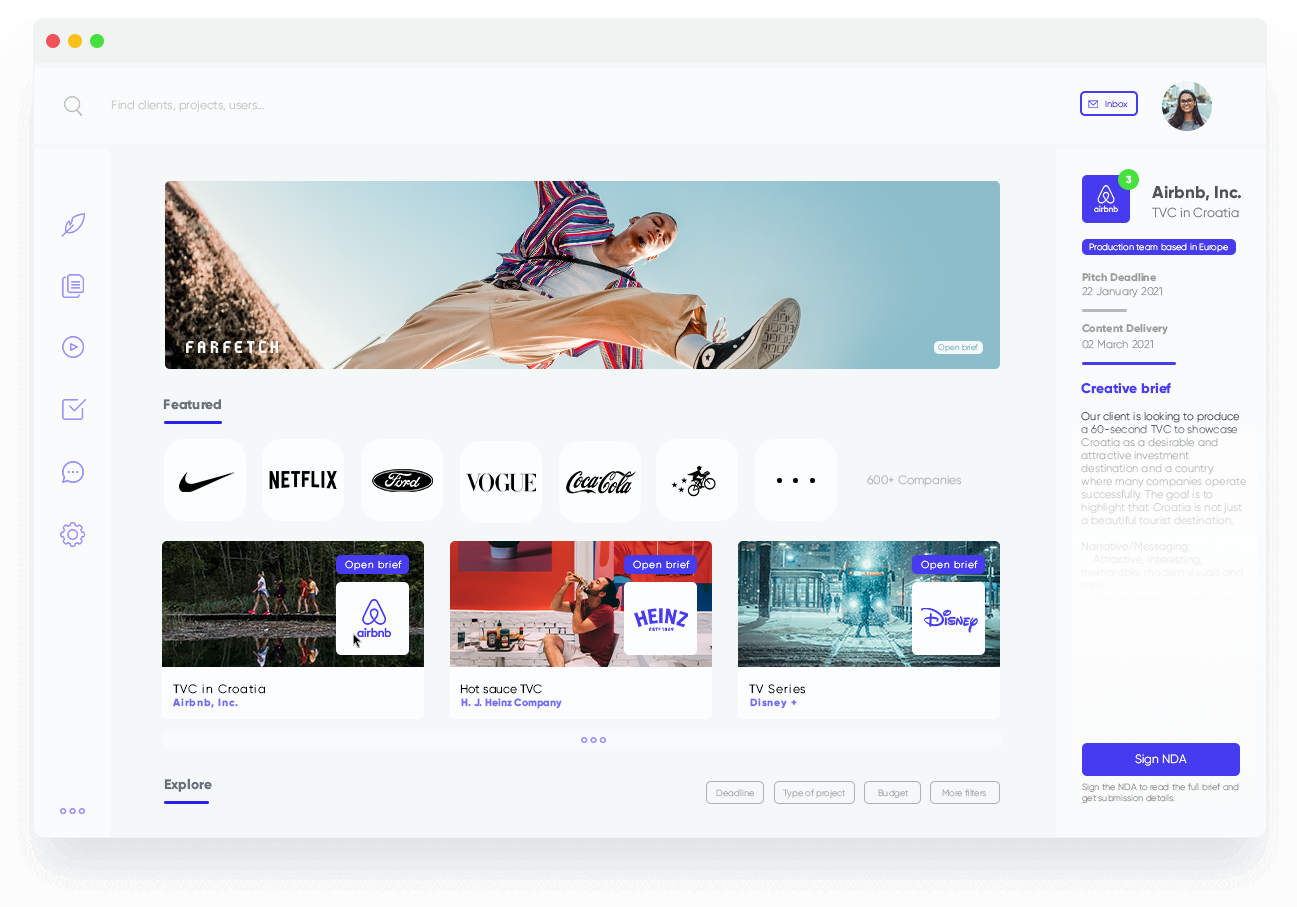The height and width of the screenshot is (907, 1297).
Task: Click the Pitch Deadline progress bar
Action: pos(1104,310)
